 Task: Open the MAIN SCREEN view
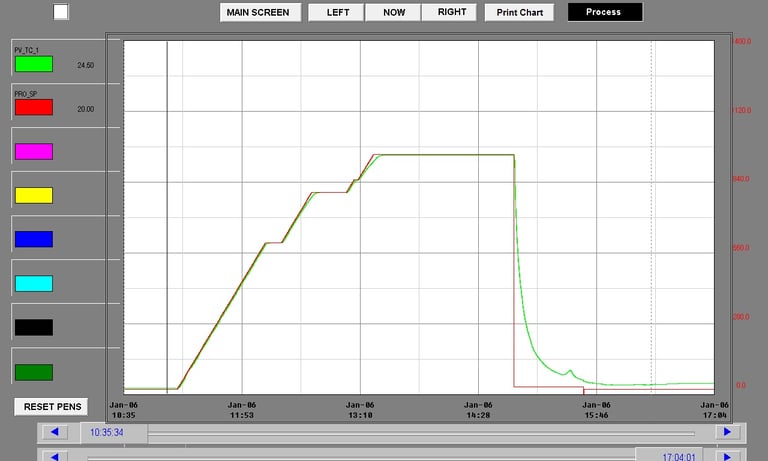point(260,12)
